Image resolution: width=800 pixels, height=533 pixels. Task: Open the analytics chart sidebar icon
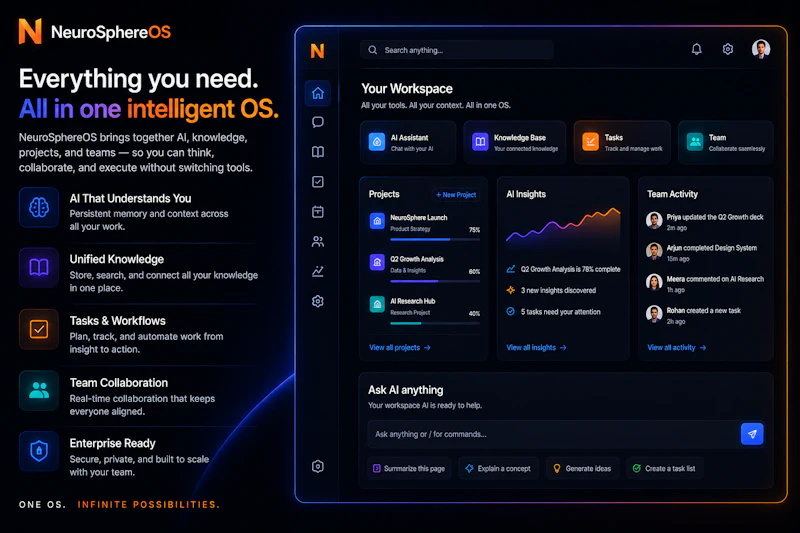318,271
